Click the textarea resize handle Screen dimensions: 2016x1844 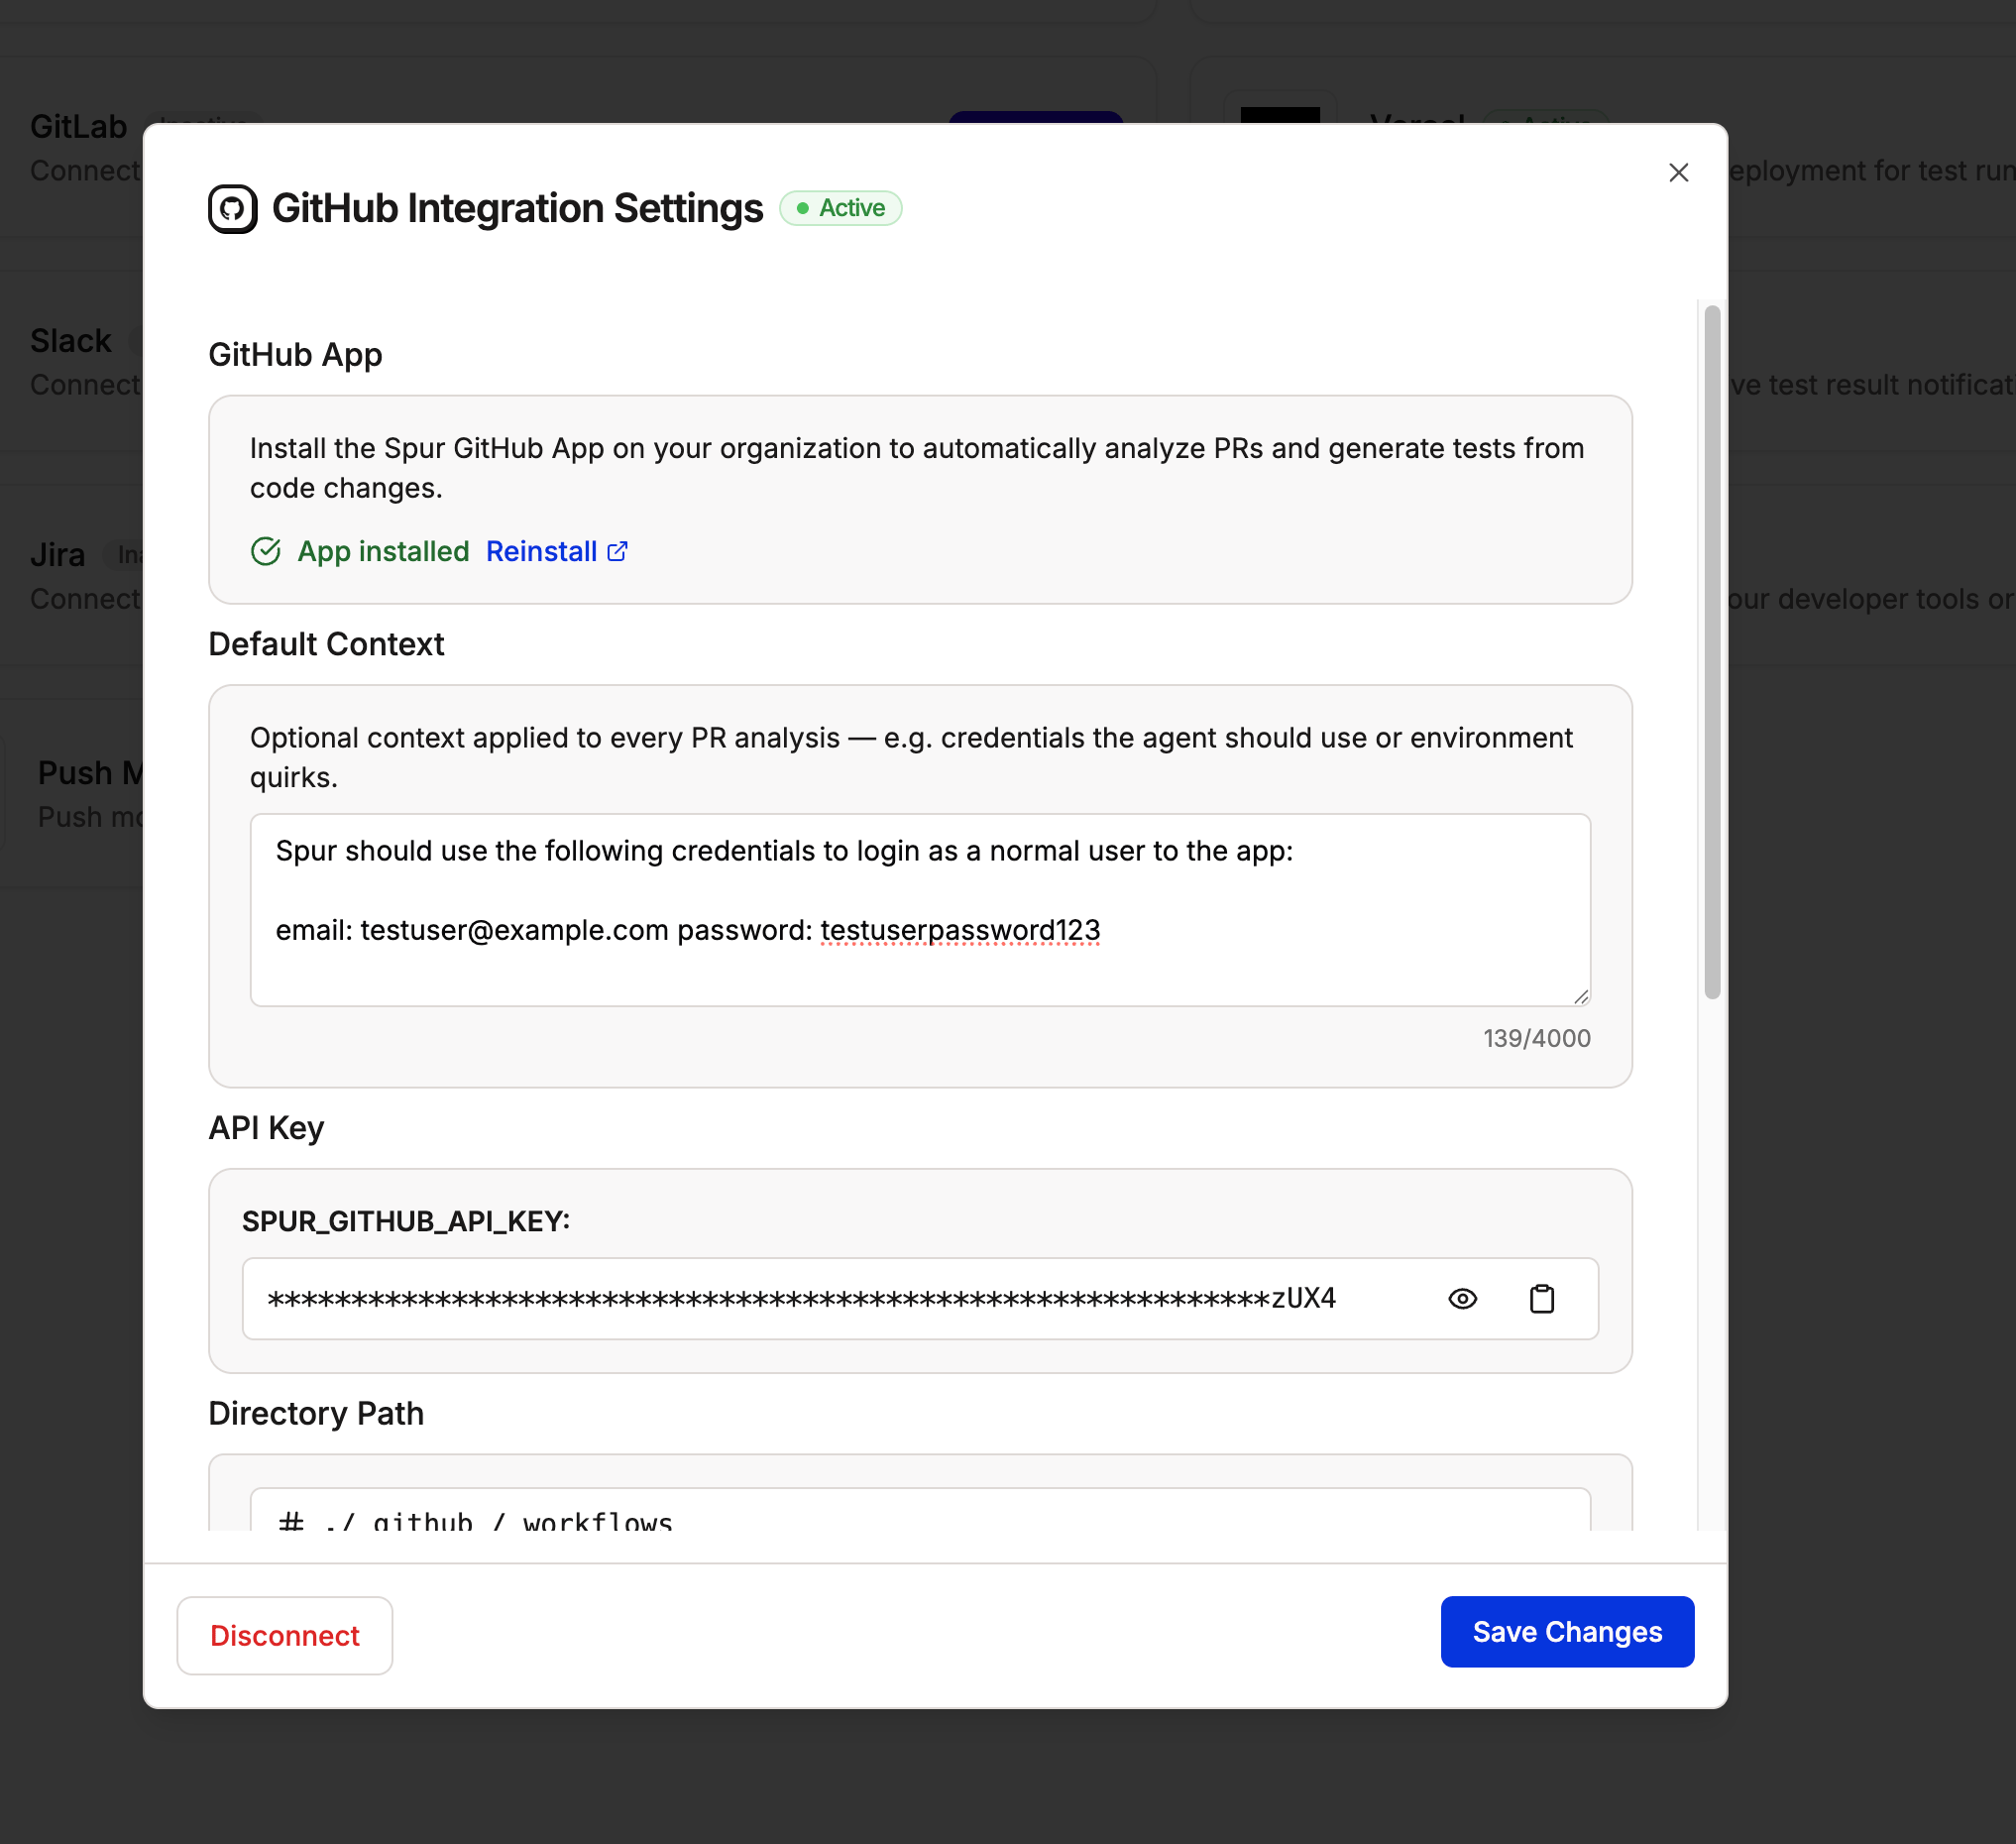point(1580,996)
